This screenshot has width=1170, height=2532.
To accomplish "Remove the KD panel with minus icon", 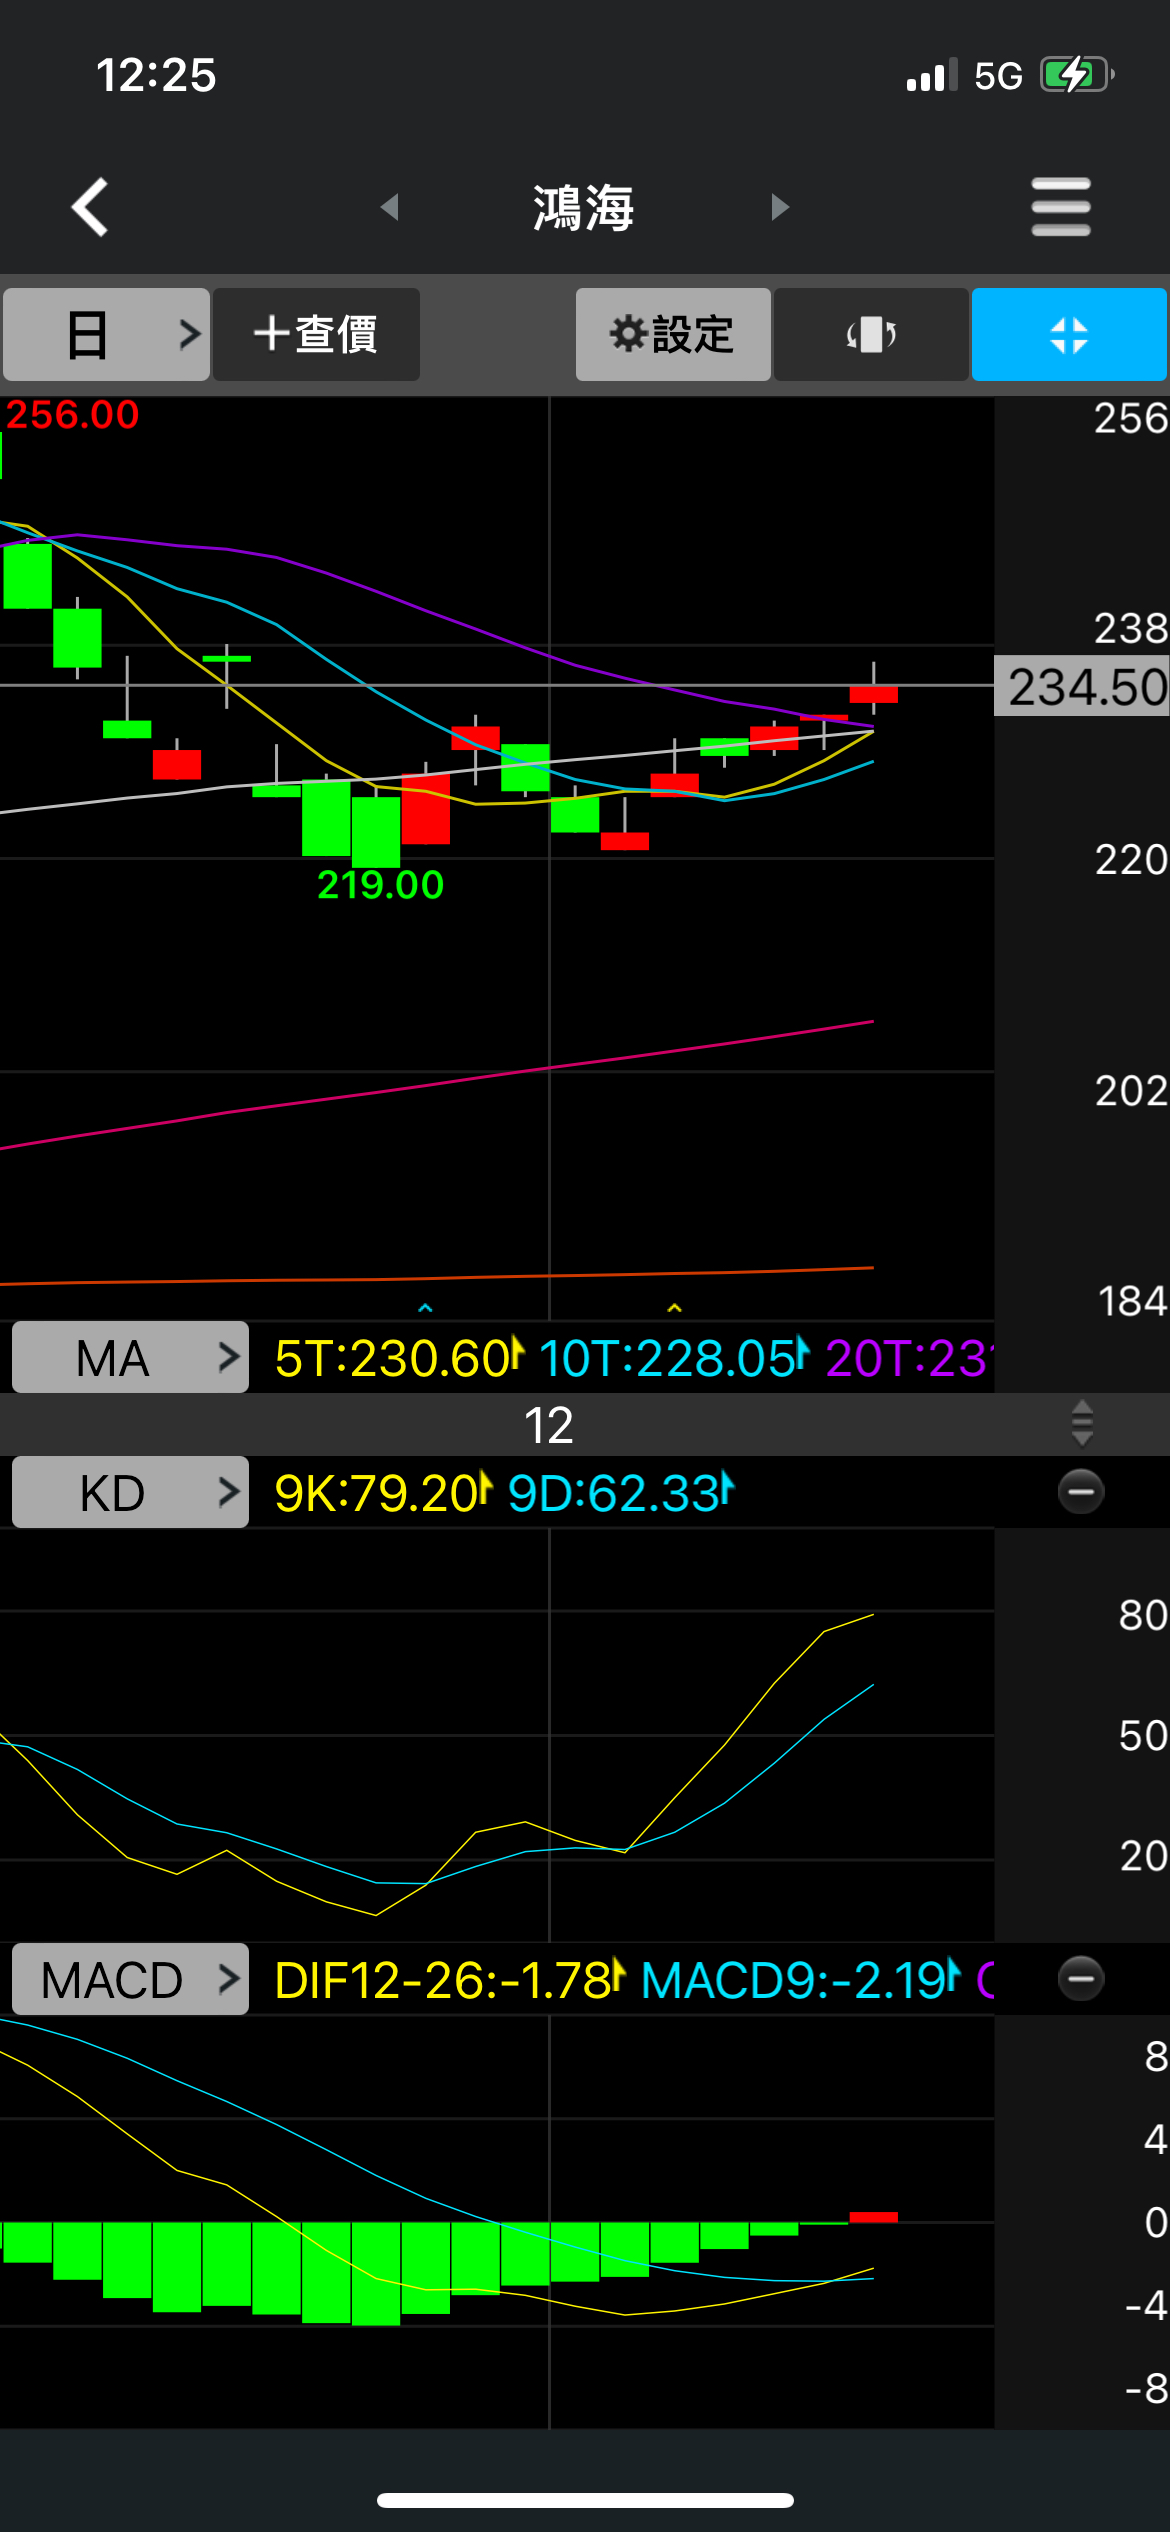I will click(x=1081, y=1492).
